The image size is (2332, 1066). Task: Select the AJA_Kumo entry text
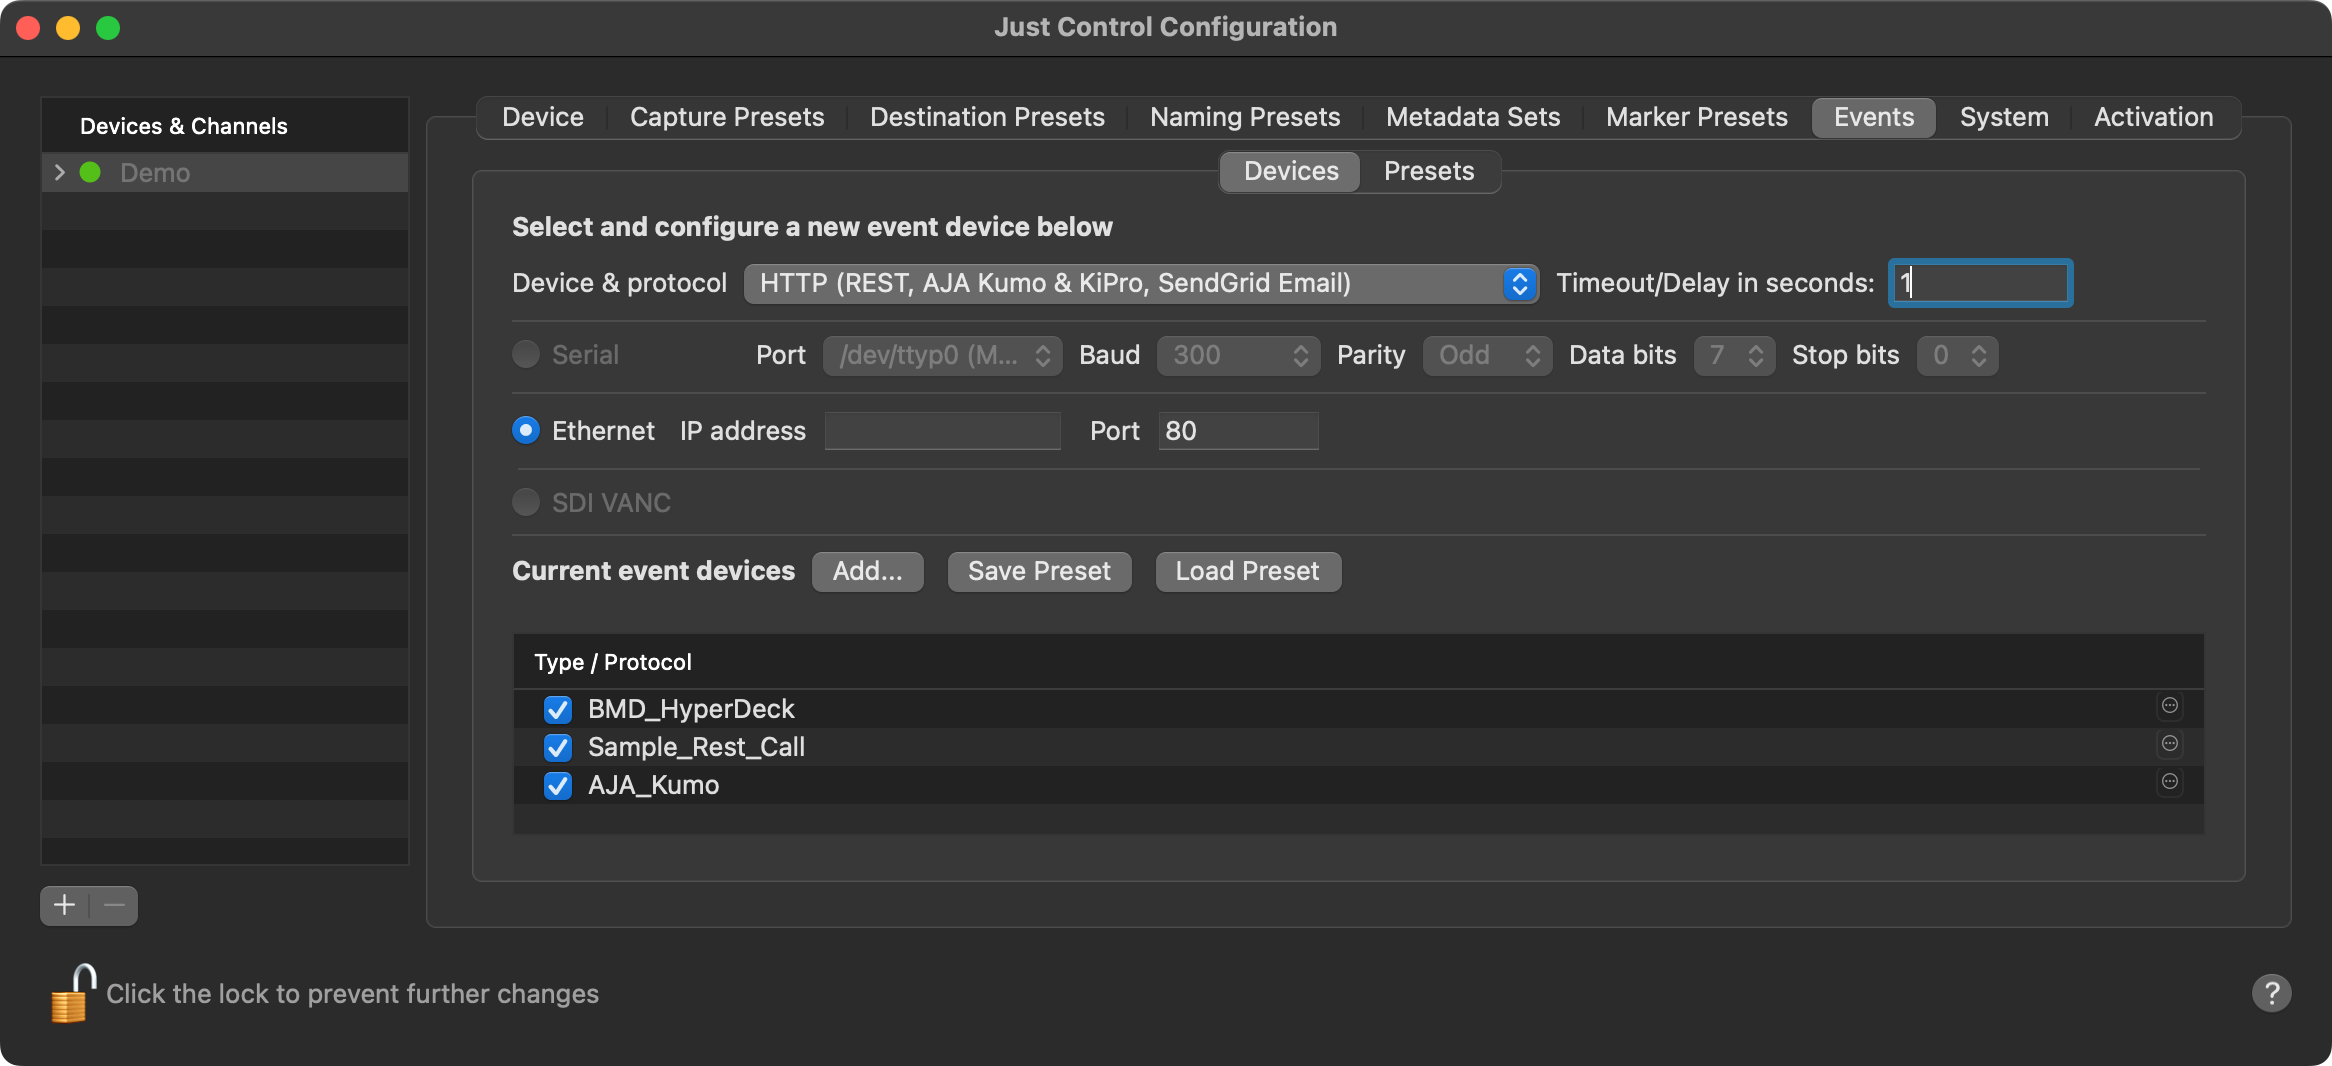[653, 785]
